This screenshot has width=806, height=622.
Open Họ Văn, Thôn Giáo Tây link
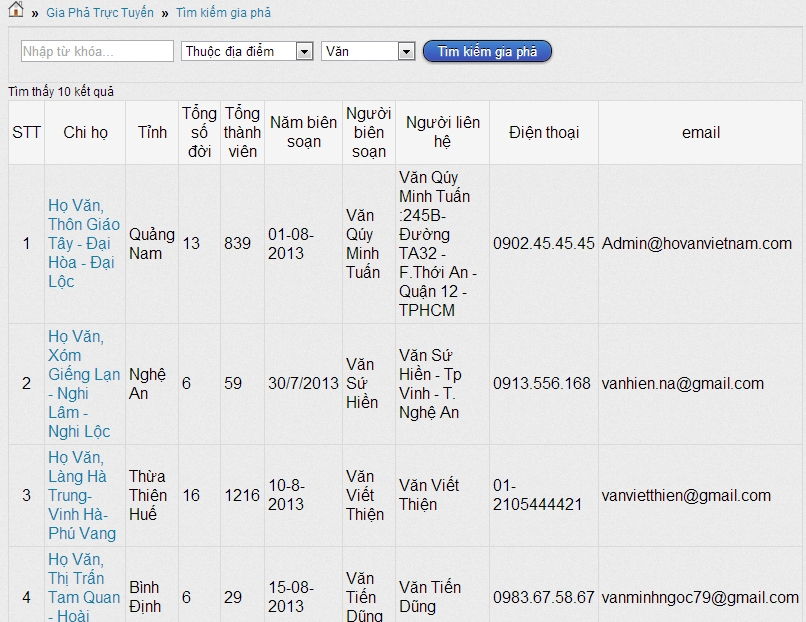coord(84,243)
